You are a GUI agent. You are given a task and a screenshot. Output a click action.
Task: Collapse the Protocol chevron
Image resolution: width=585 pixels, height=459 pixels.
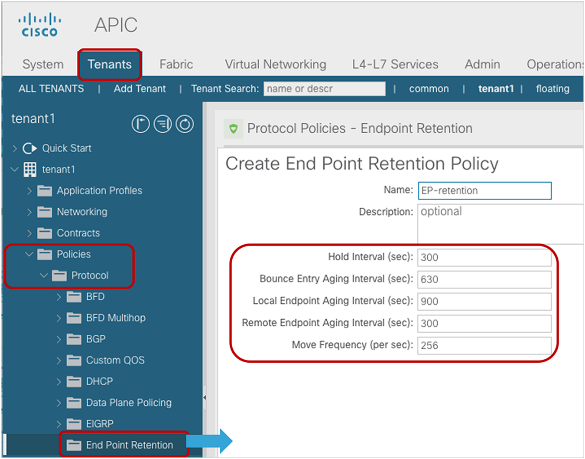click(x=44, y=276)
